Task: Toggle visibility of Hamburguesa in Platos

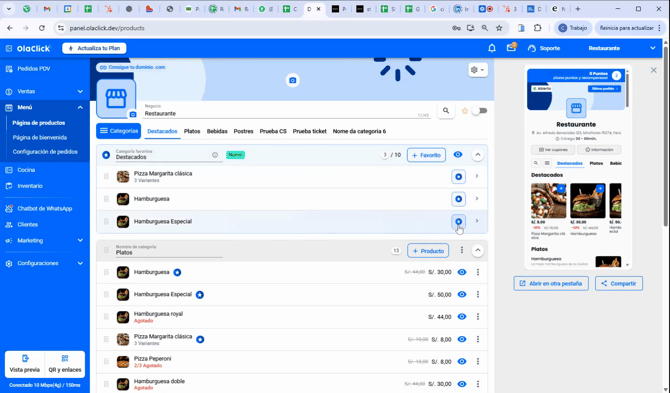Action: coord(462,272)
